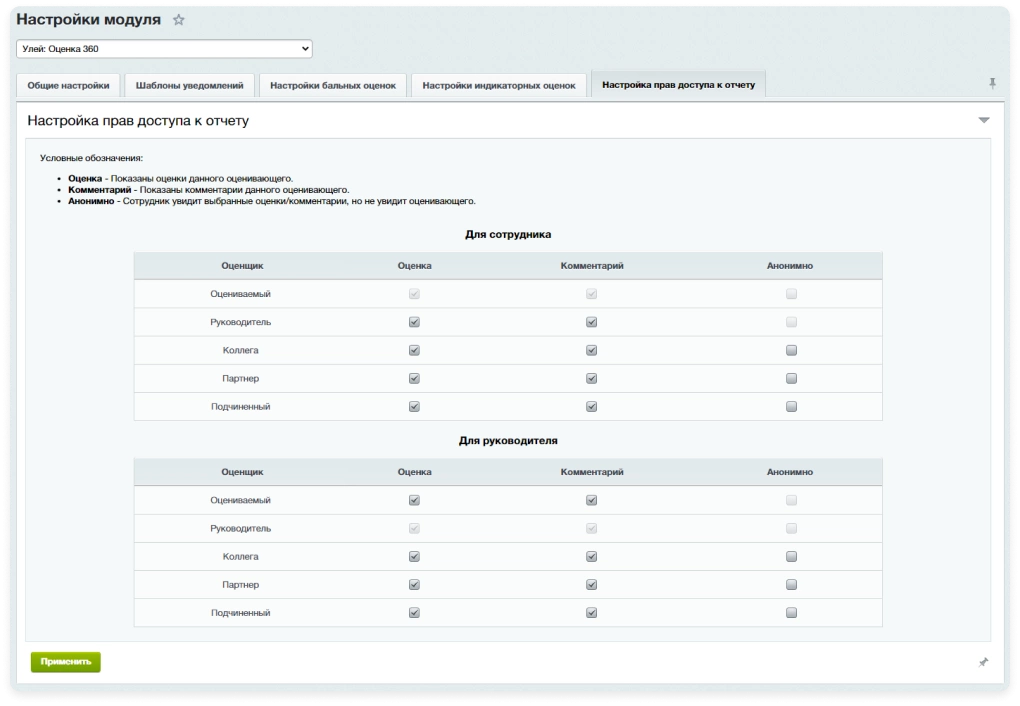
Task: Enable manager table Анонимно for Партнер
Action: click(791, 584)
